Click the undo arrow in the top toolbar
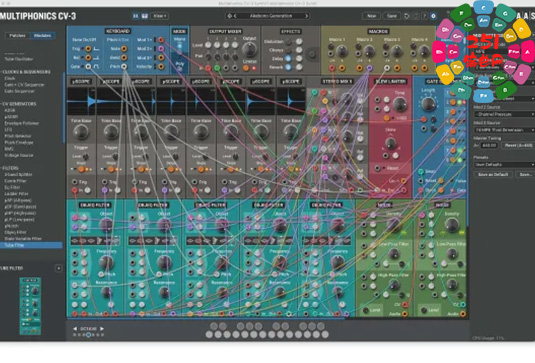The height and width of the screenshot is (363, 535). 407,16
